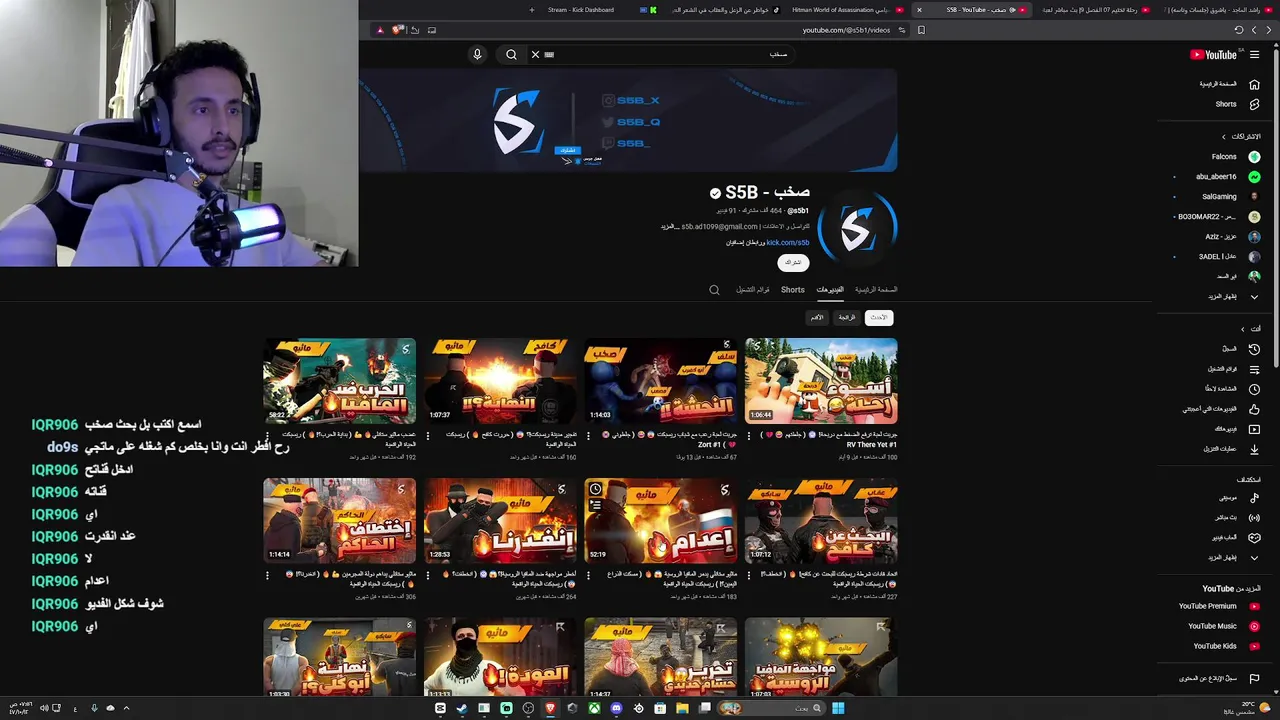Open a new browser tab
This screenshot has width=1280, height=720.
(531, 10)
